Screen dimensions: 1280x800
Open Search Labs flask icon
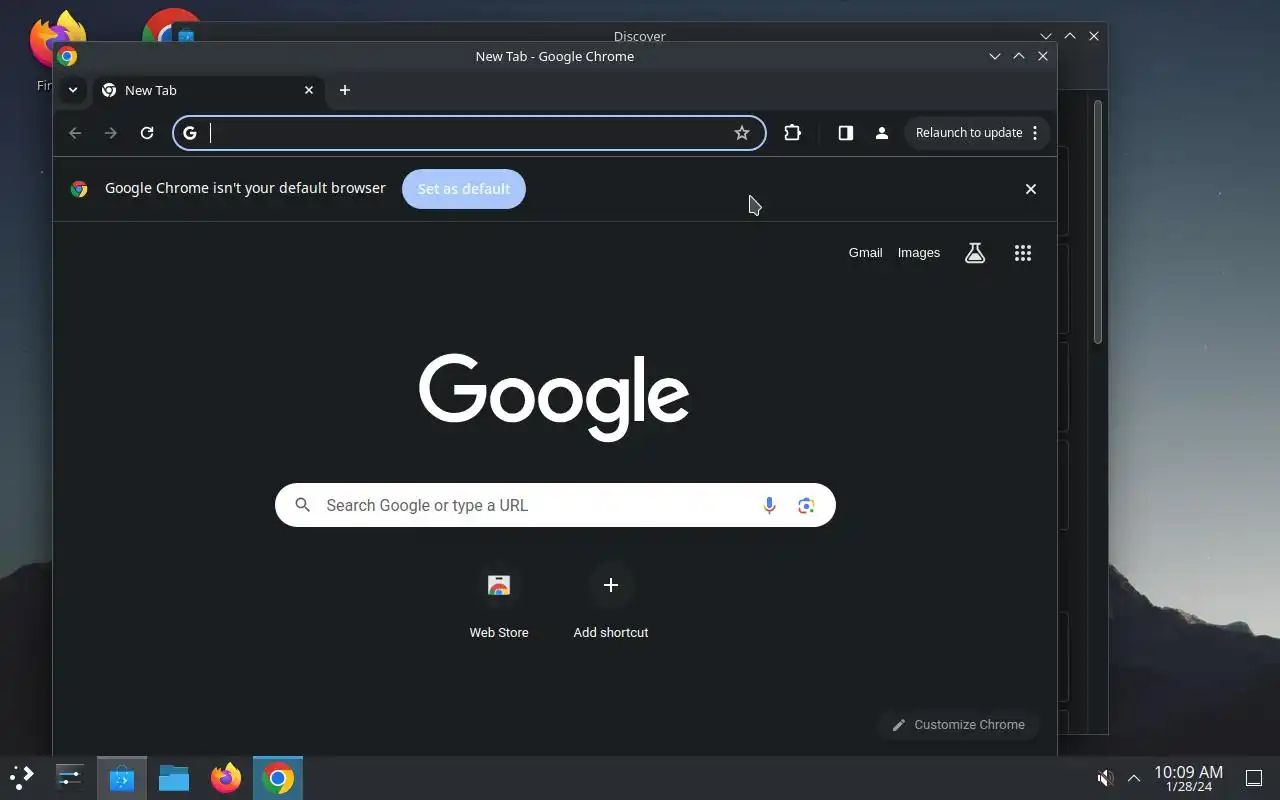click(x=975, y=253)
